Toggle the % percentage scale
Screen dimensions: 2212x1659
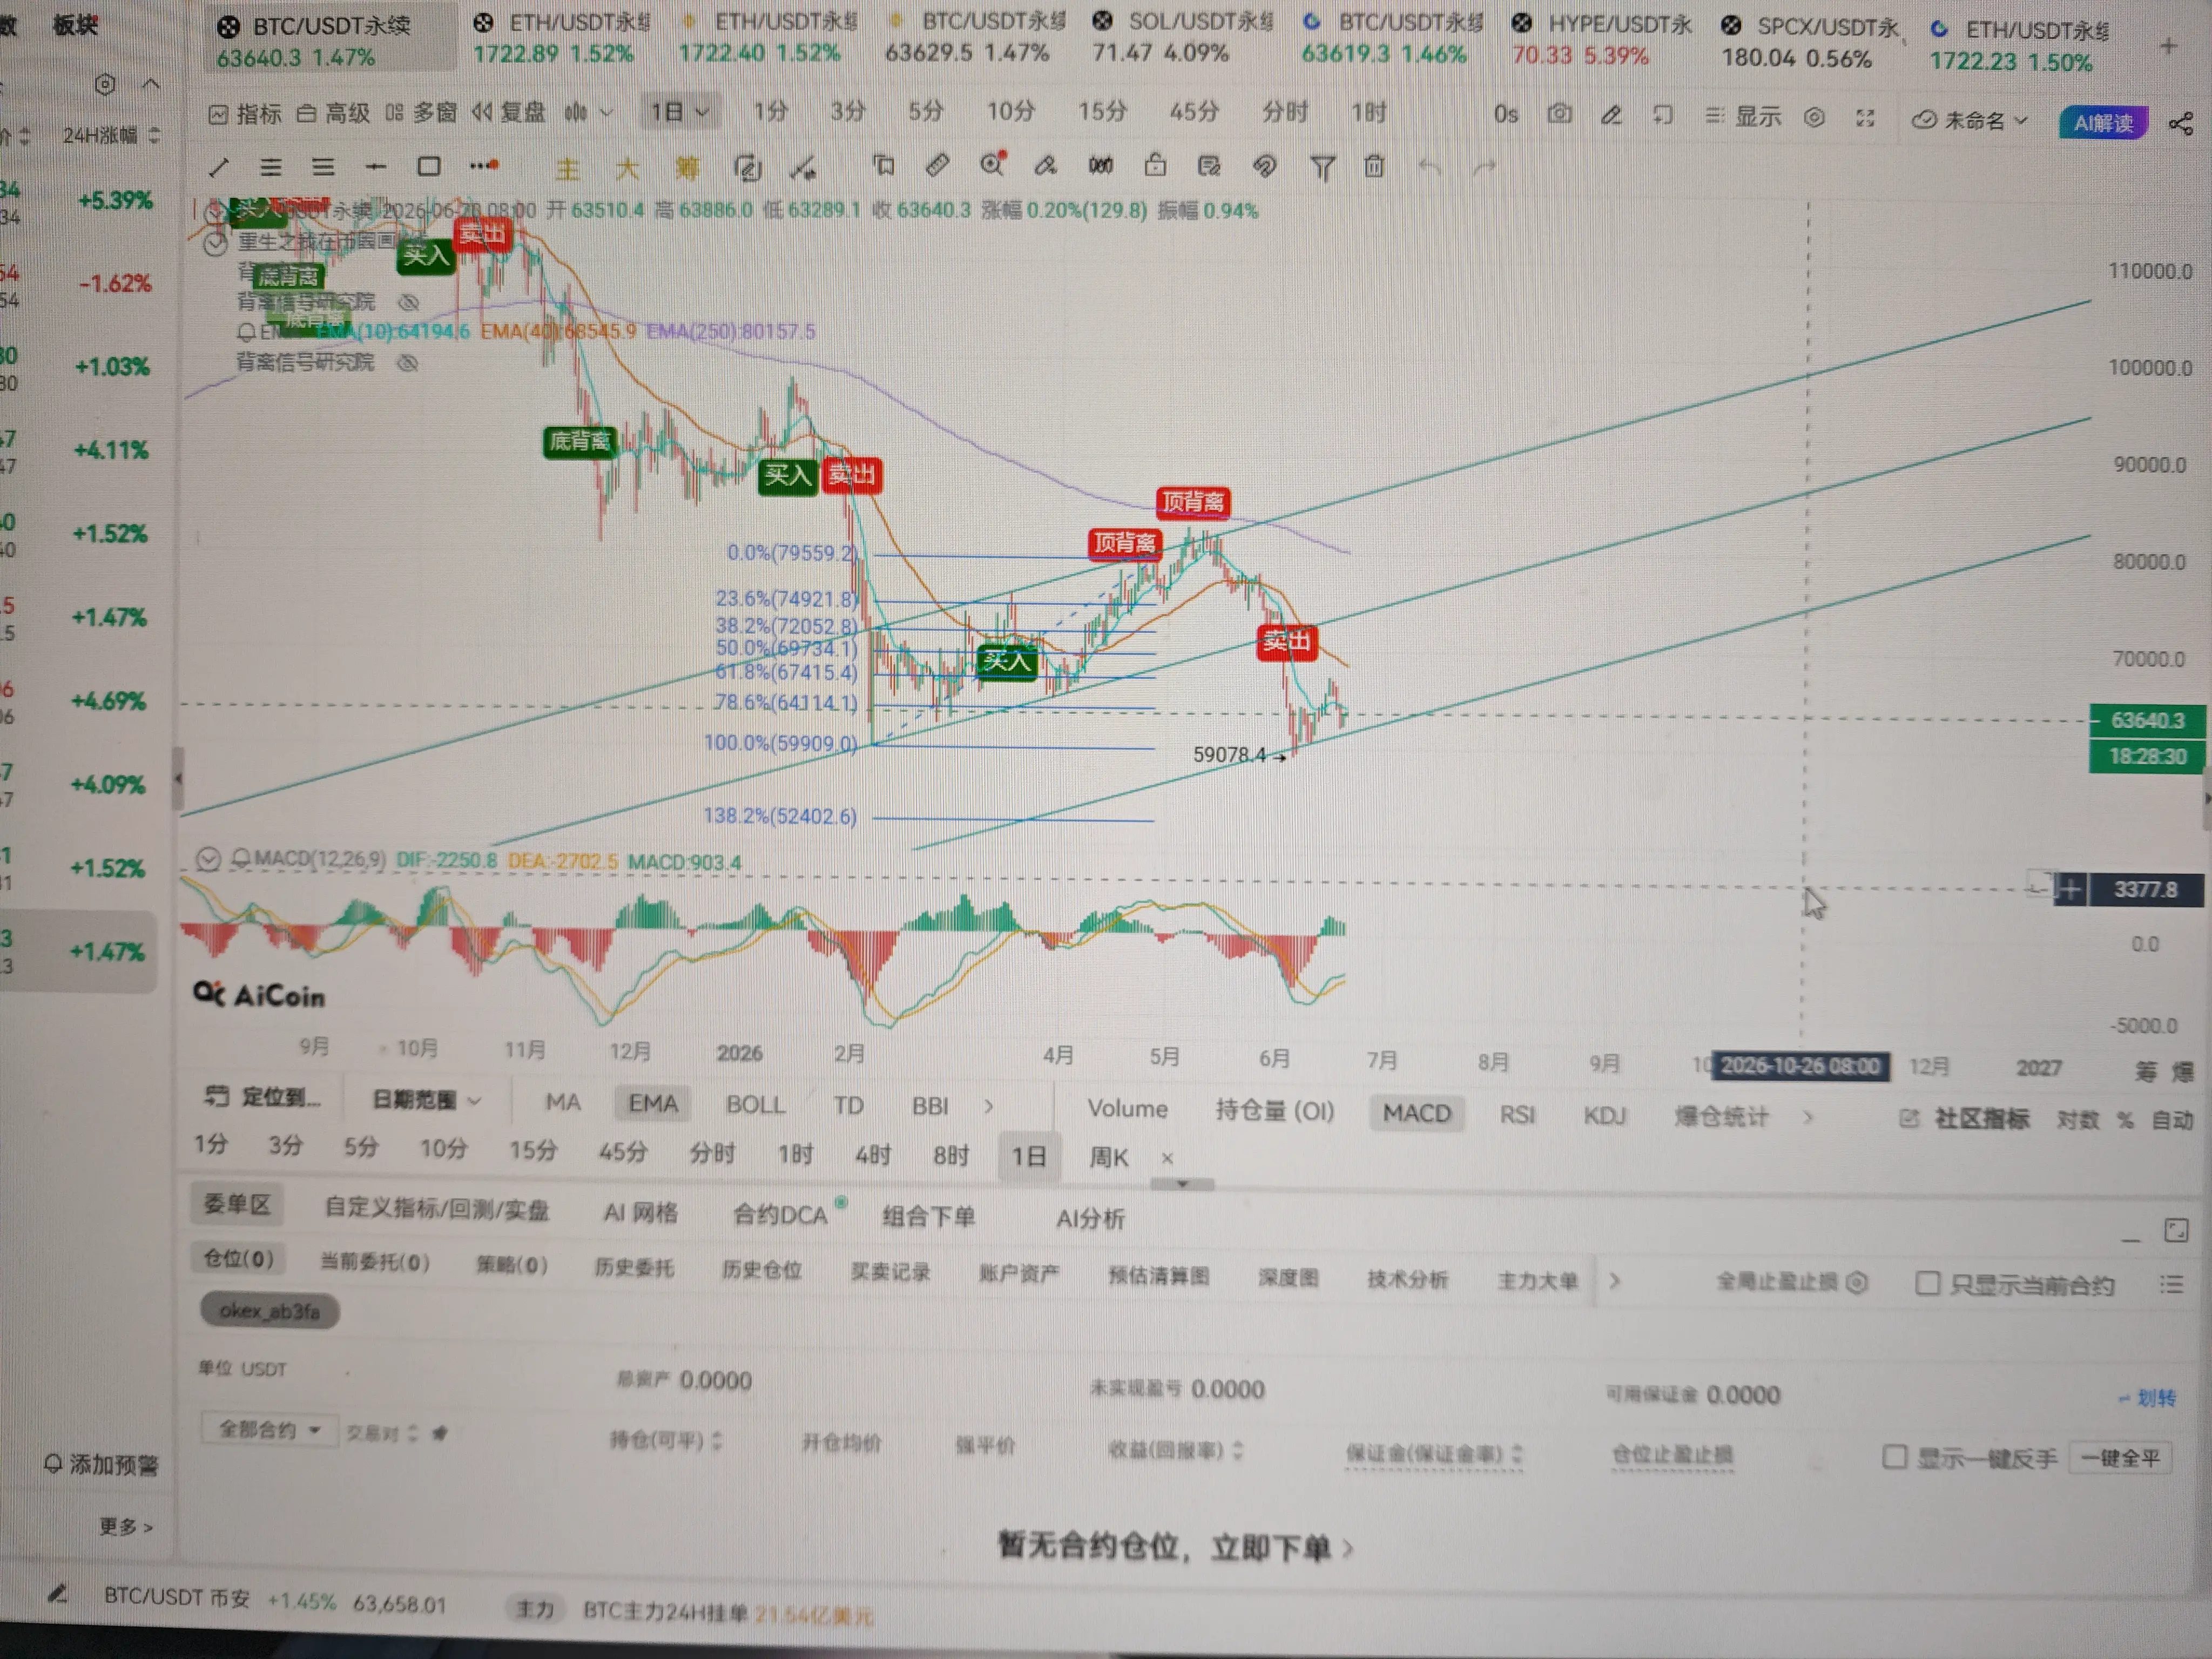pyautogui.click(x=2125, y=1121)
